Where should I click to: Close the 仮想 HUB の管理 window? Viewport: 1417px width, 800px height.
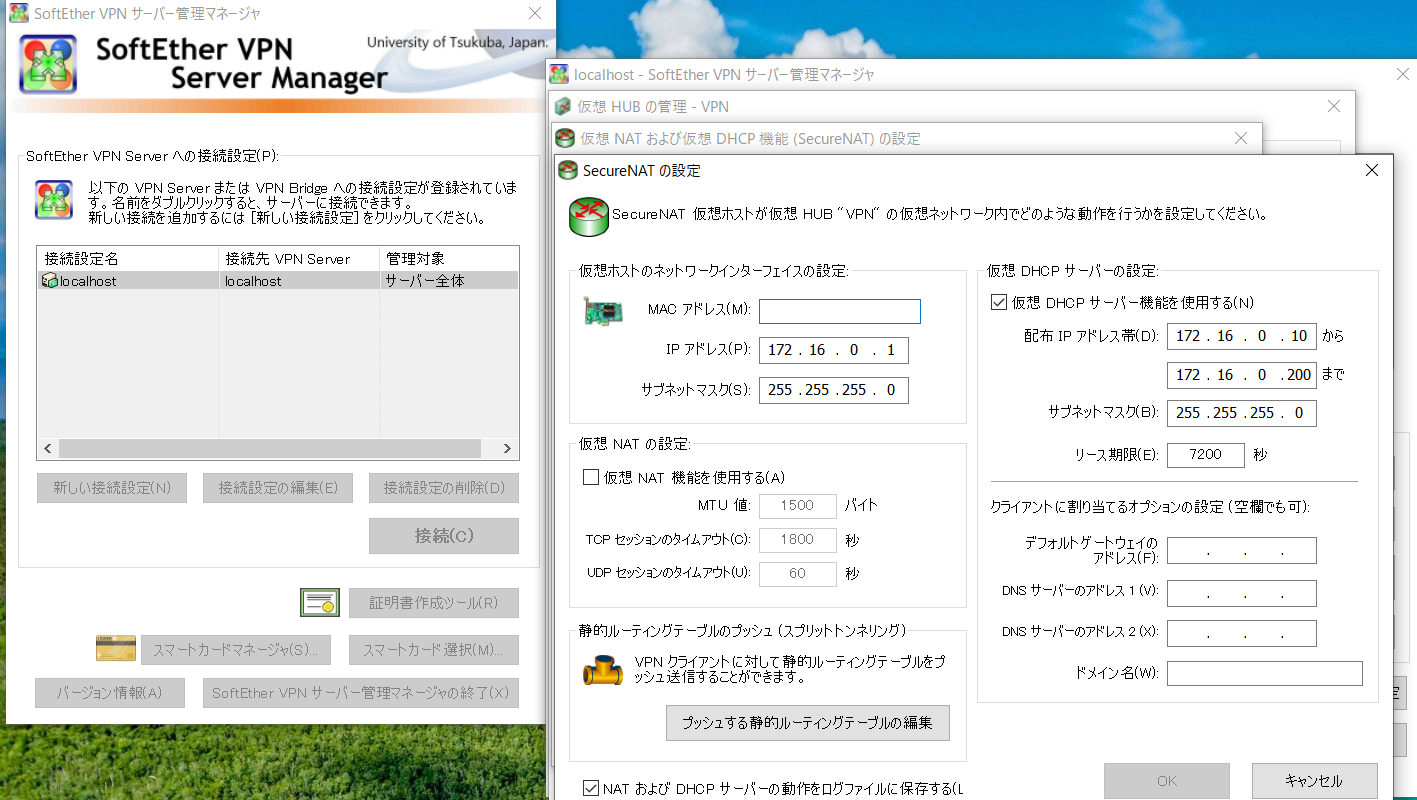coord(1333,106)
